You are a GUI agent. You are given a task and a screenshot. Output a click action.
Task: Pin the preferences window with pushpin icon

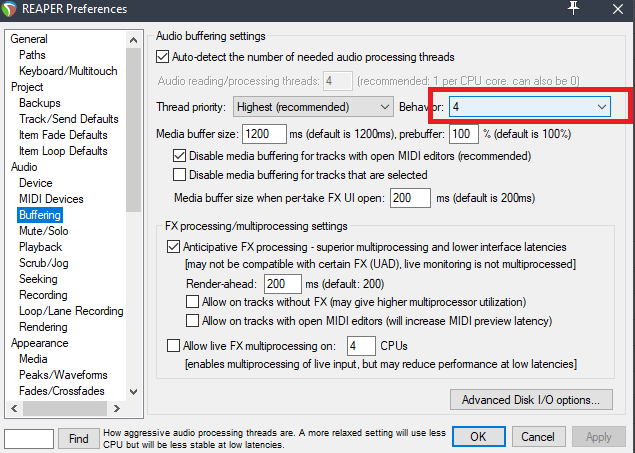(x=573, y=8)
